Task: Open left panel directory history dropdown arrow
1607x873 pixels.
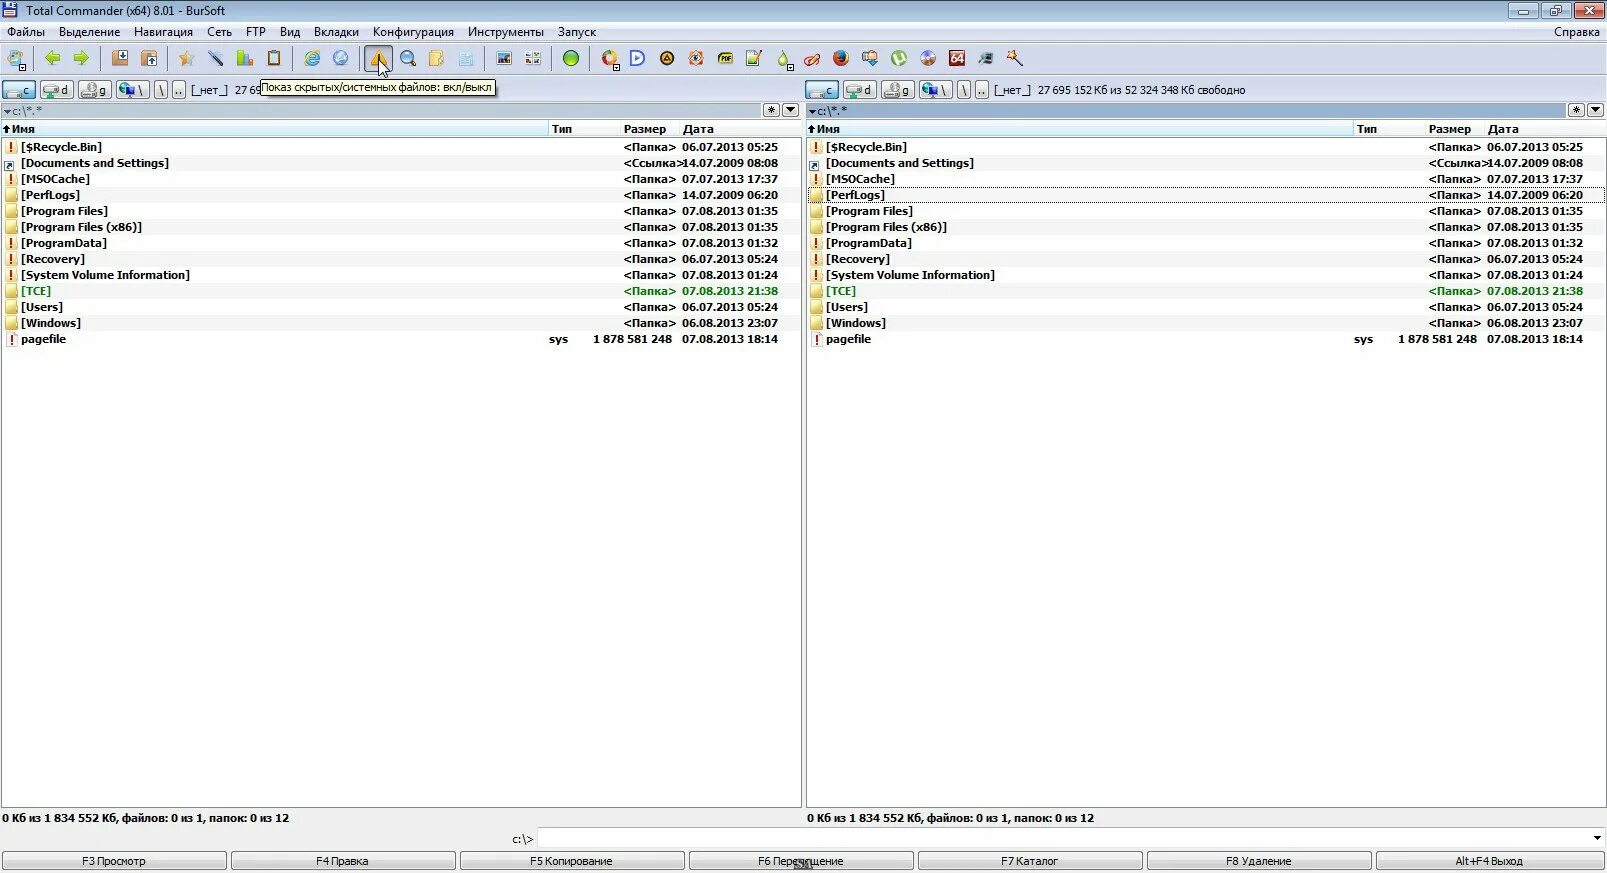Action: (x=791, y=110)
